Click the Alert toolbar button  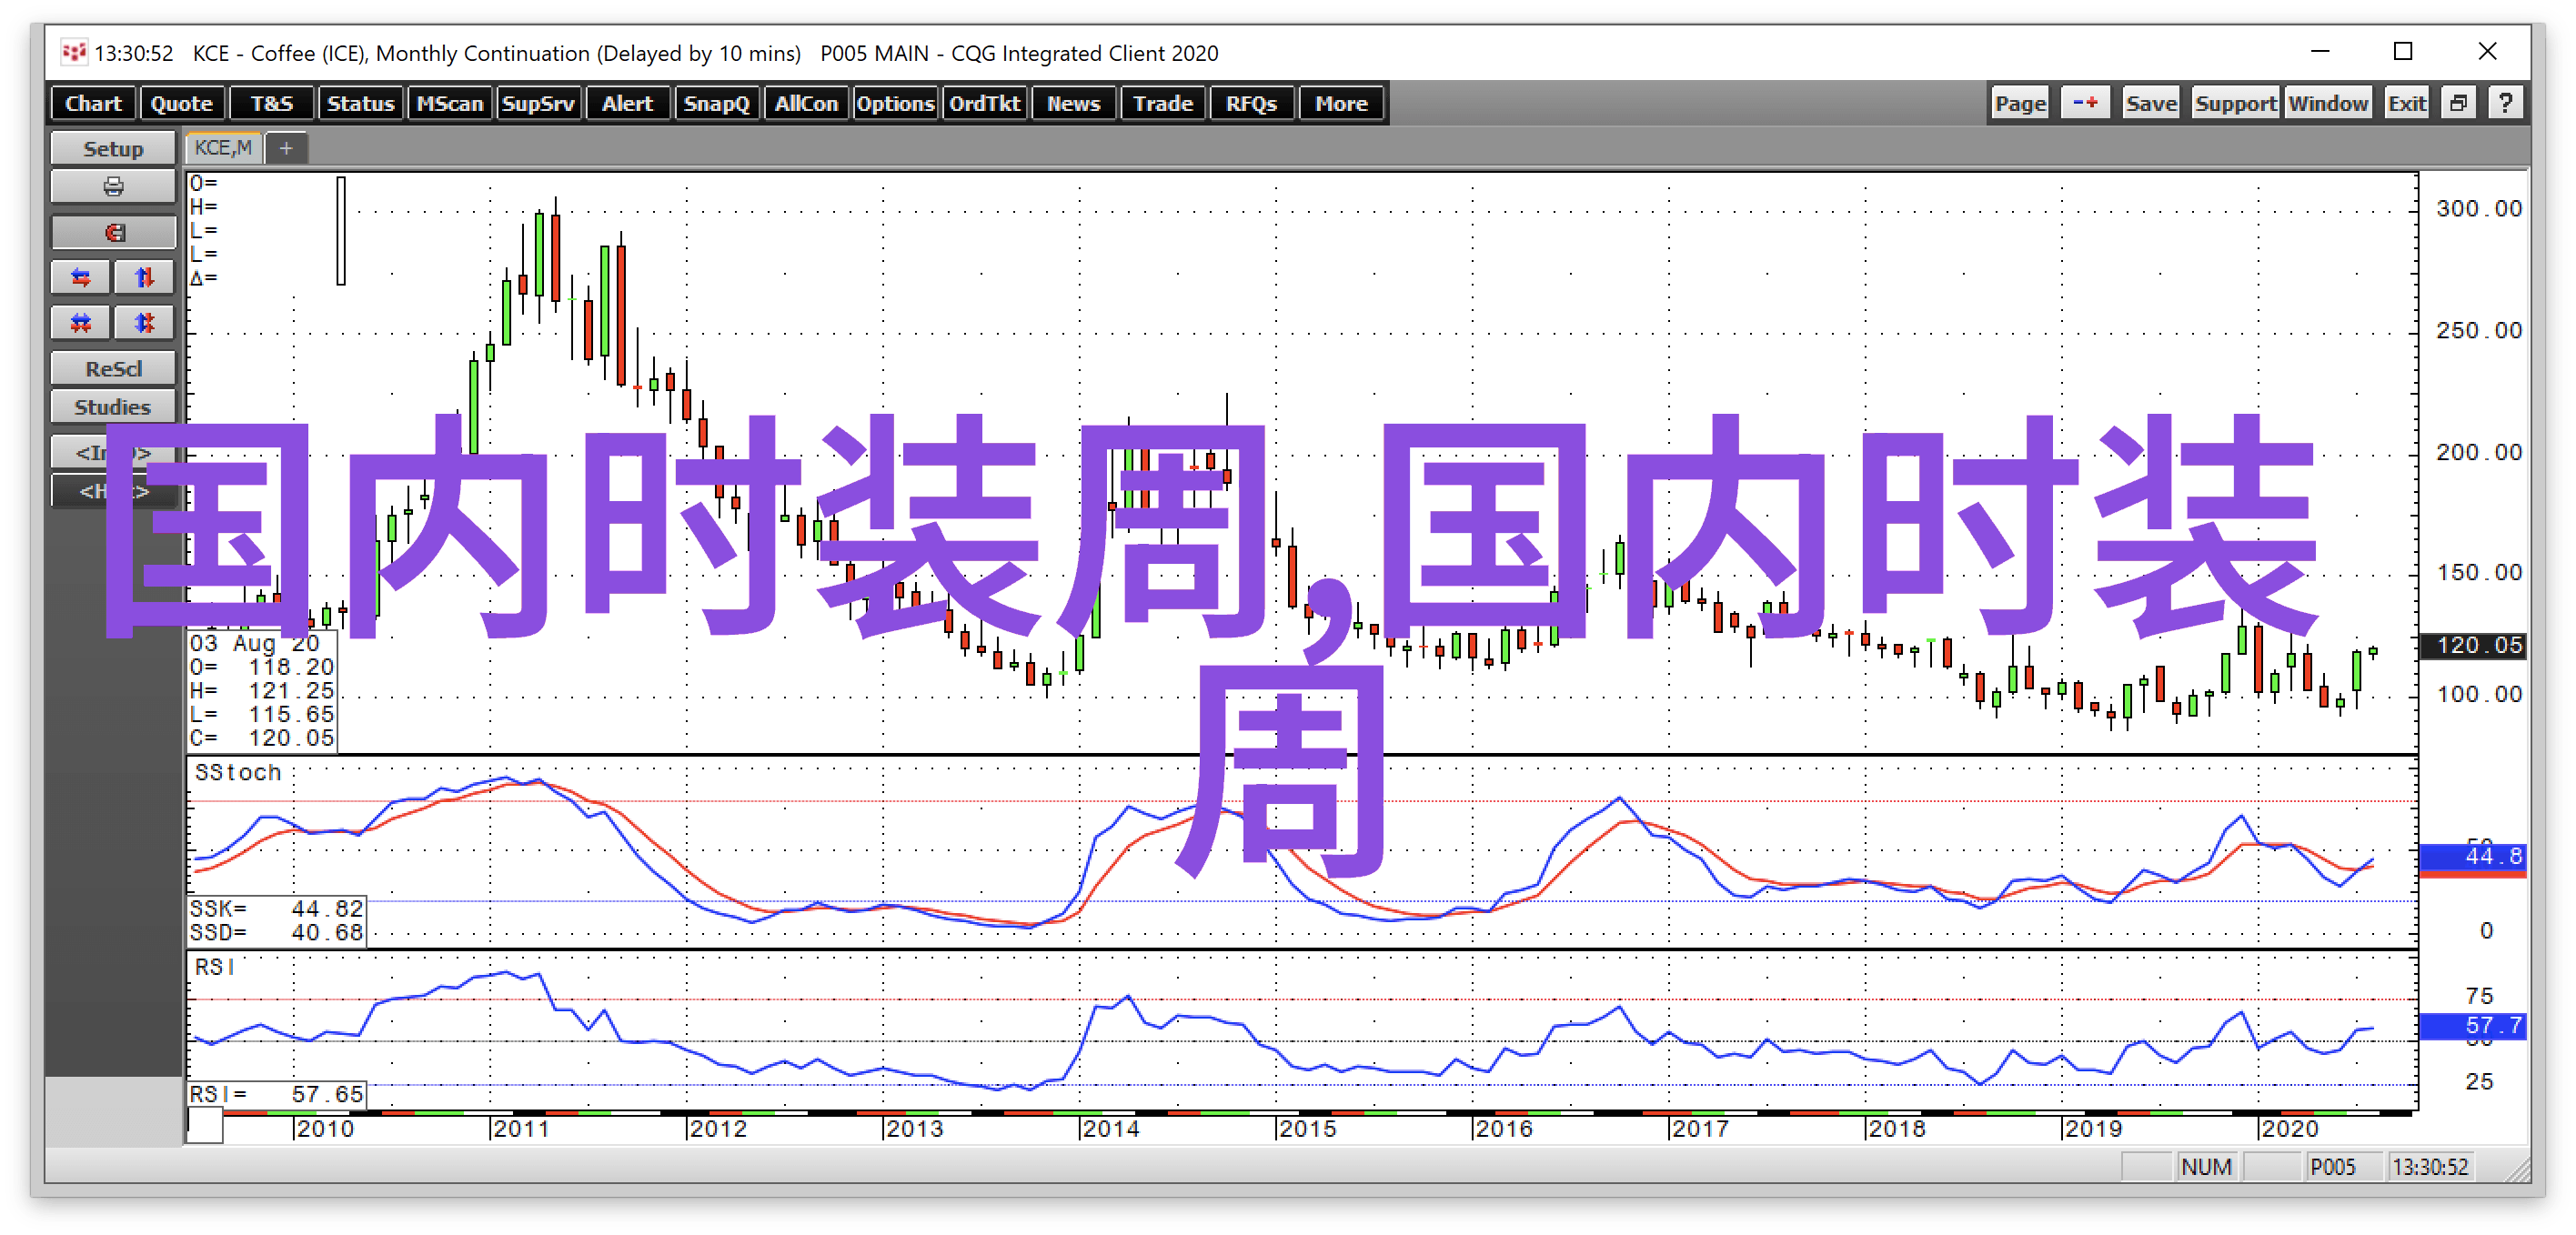tap(627, 103)
